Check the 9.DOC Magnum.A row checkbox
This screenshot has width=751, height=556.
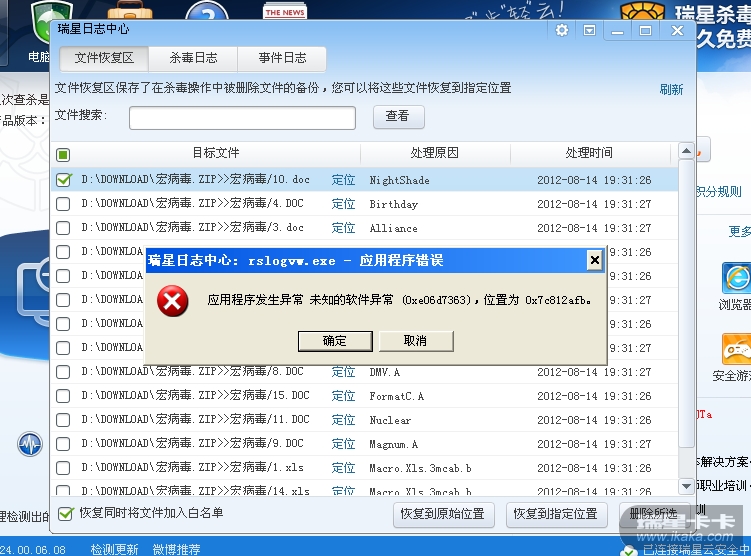63,444
